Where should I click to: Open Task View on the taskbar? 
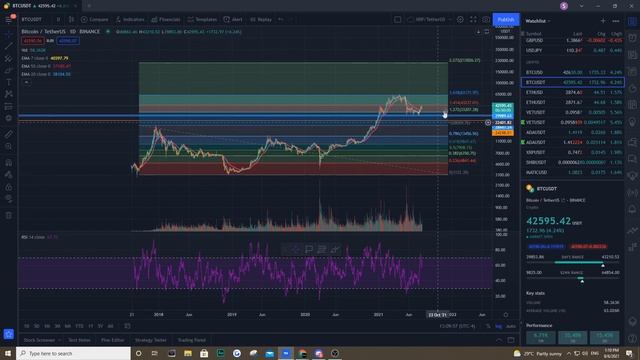[x=155, y=353]
